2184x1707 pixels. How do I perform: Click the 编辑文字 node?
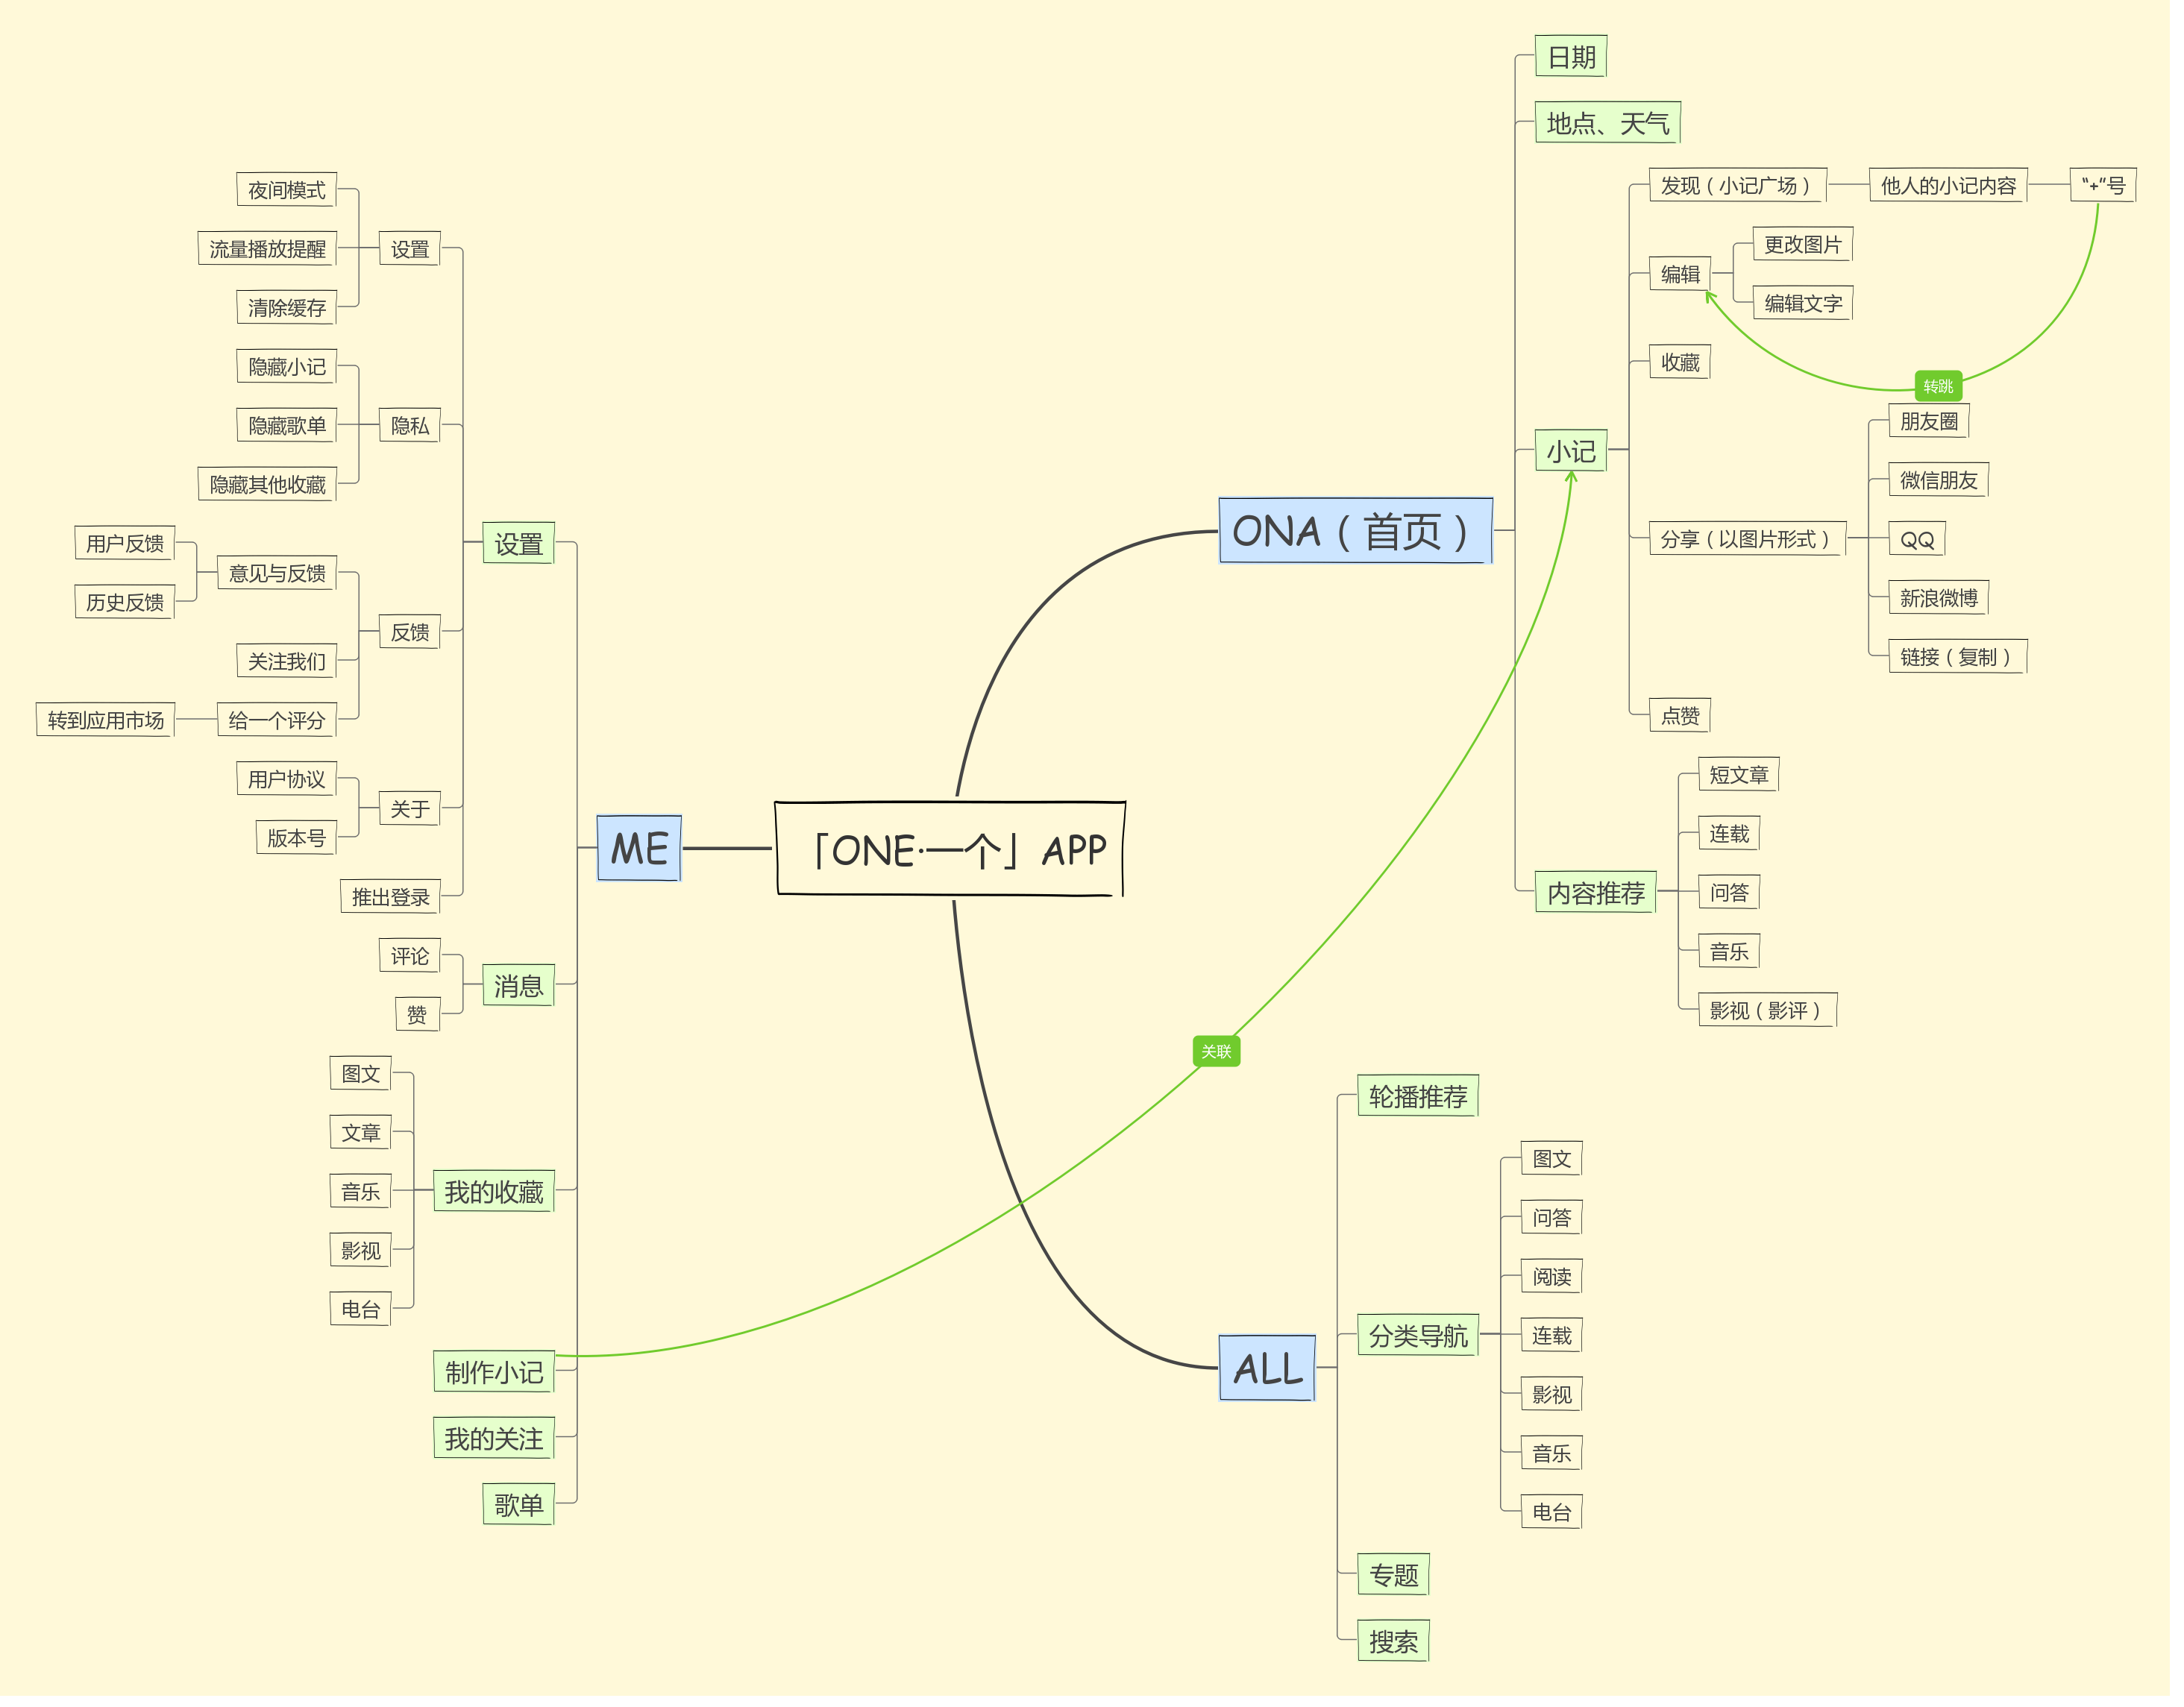[x=1813, y=305]
